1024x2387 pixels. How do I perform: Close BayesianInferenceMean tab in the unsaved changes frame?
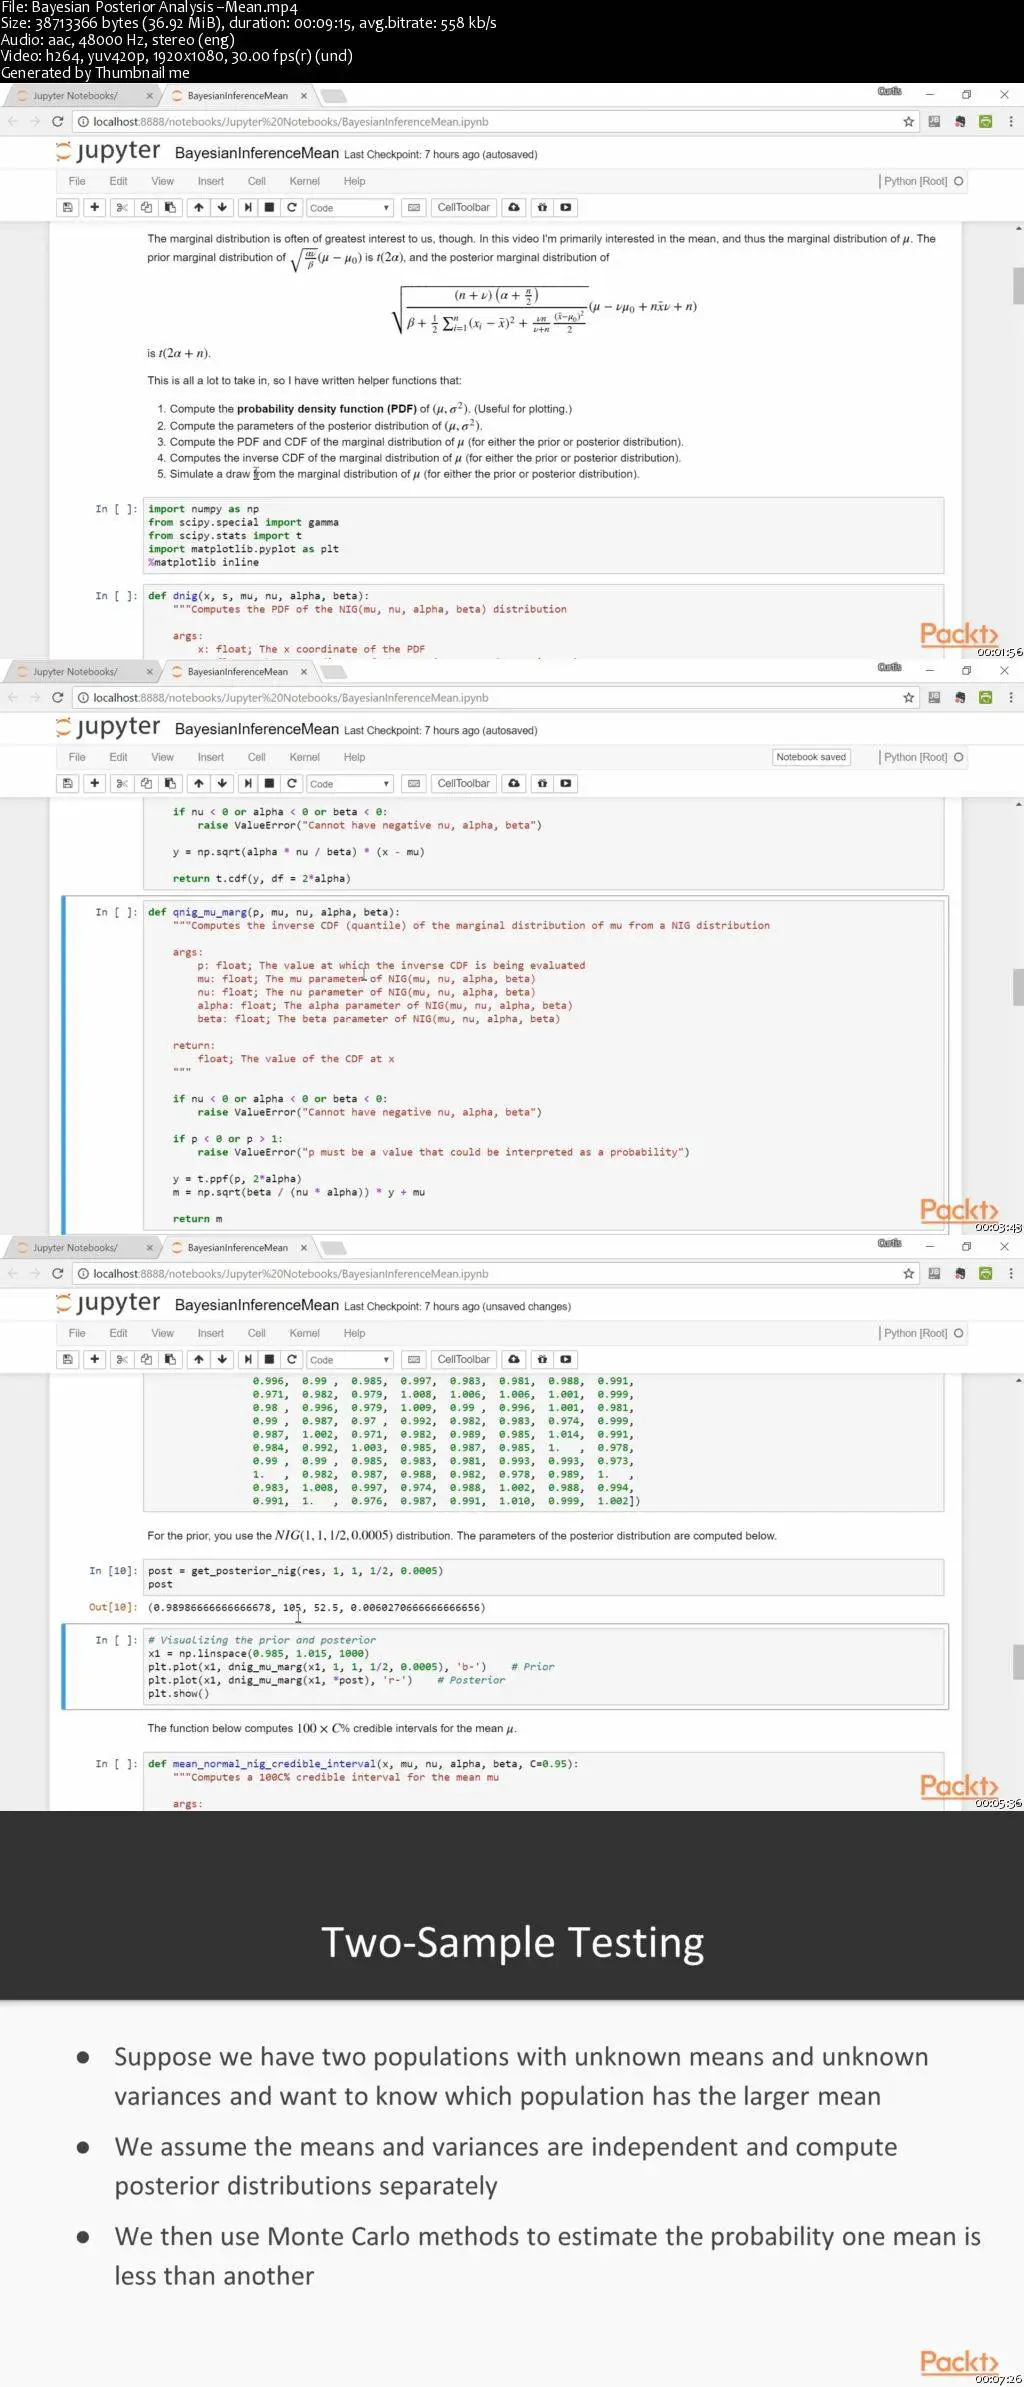pyautogui.click(x=304, y=1248)
